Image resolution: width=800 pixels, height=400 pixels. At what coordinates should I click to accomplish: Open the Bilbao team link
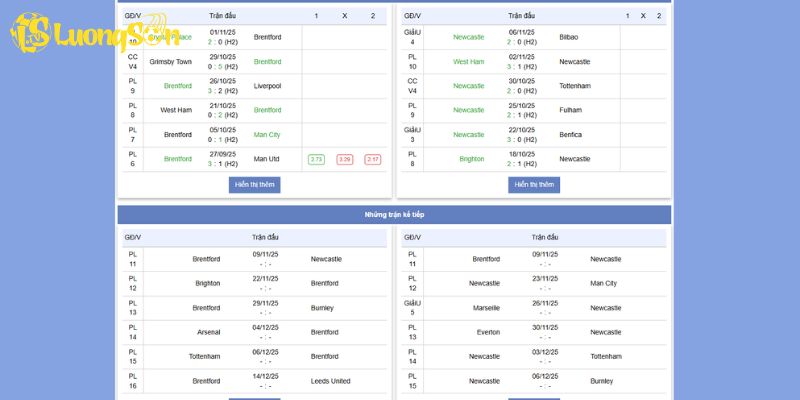(568, 37)
